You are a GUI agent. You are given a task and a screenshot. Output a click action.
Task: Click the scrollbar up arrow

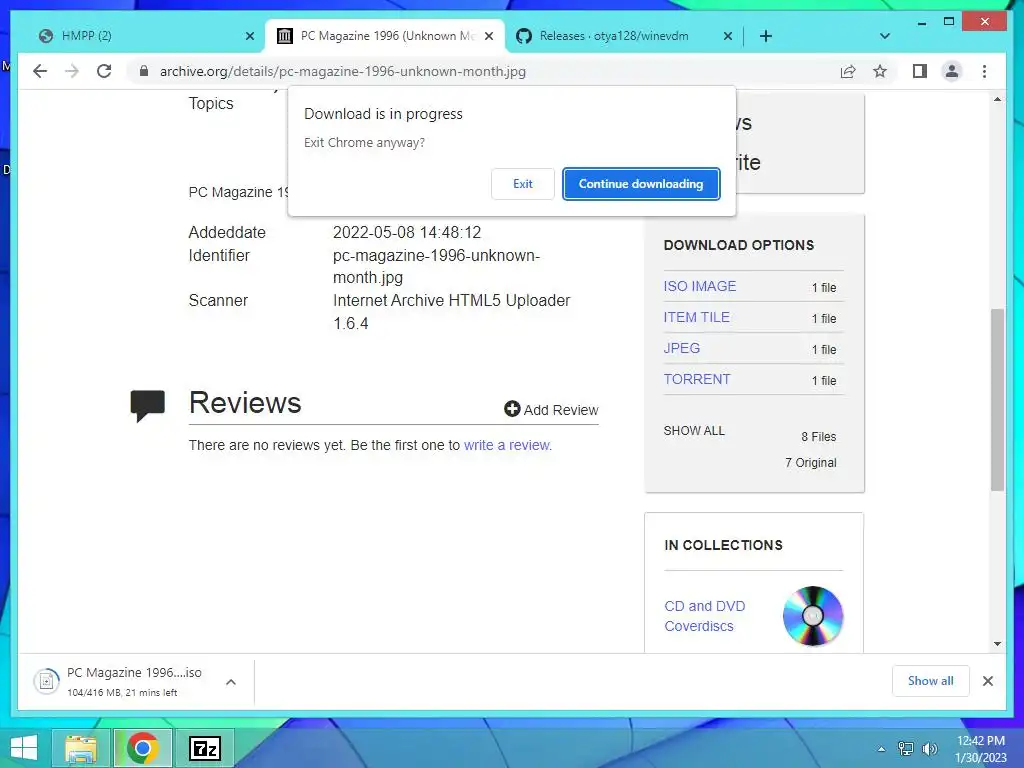997,99
